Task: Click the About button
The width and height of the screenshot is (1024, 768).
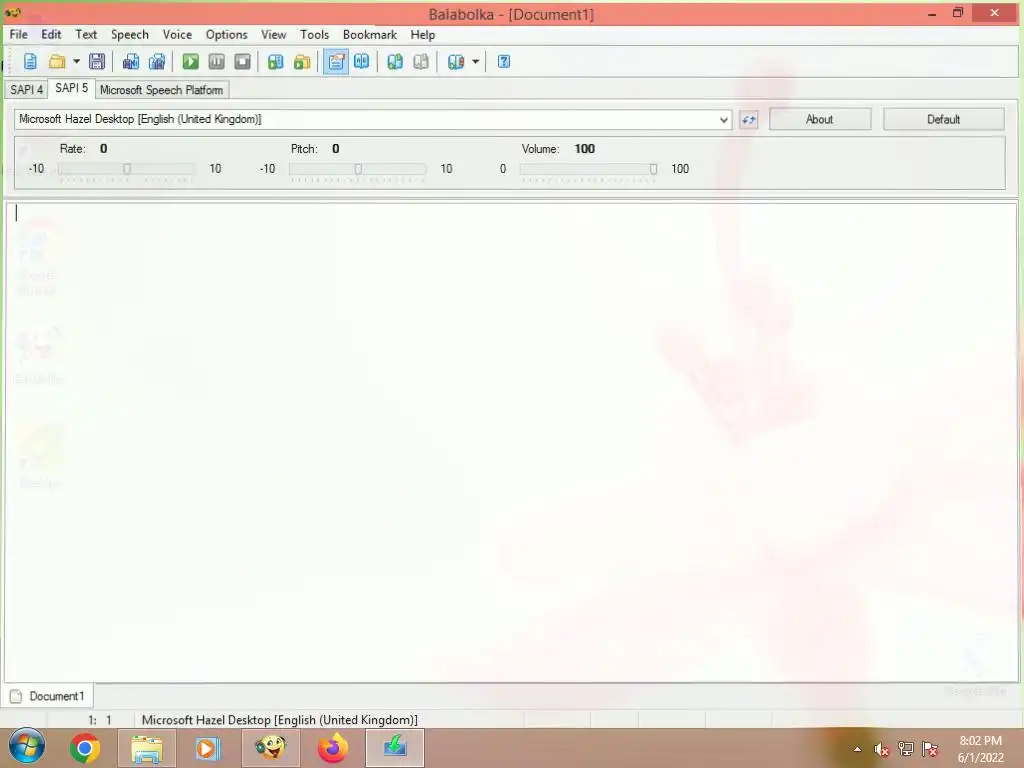Action: 820,120
